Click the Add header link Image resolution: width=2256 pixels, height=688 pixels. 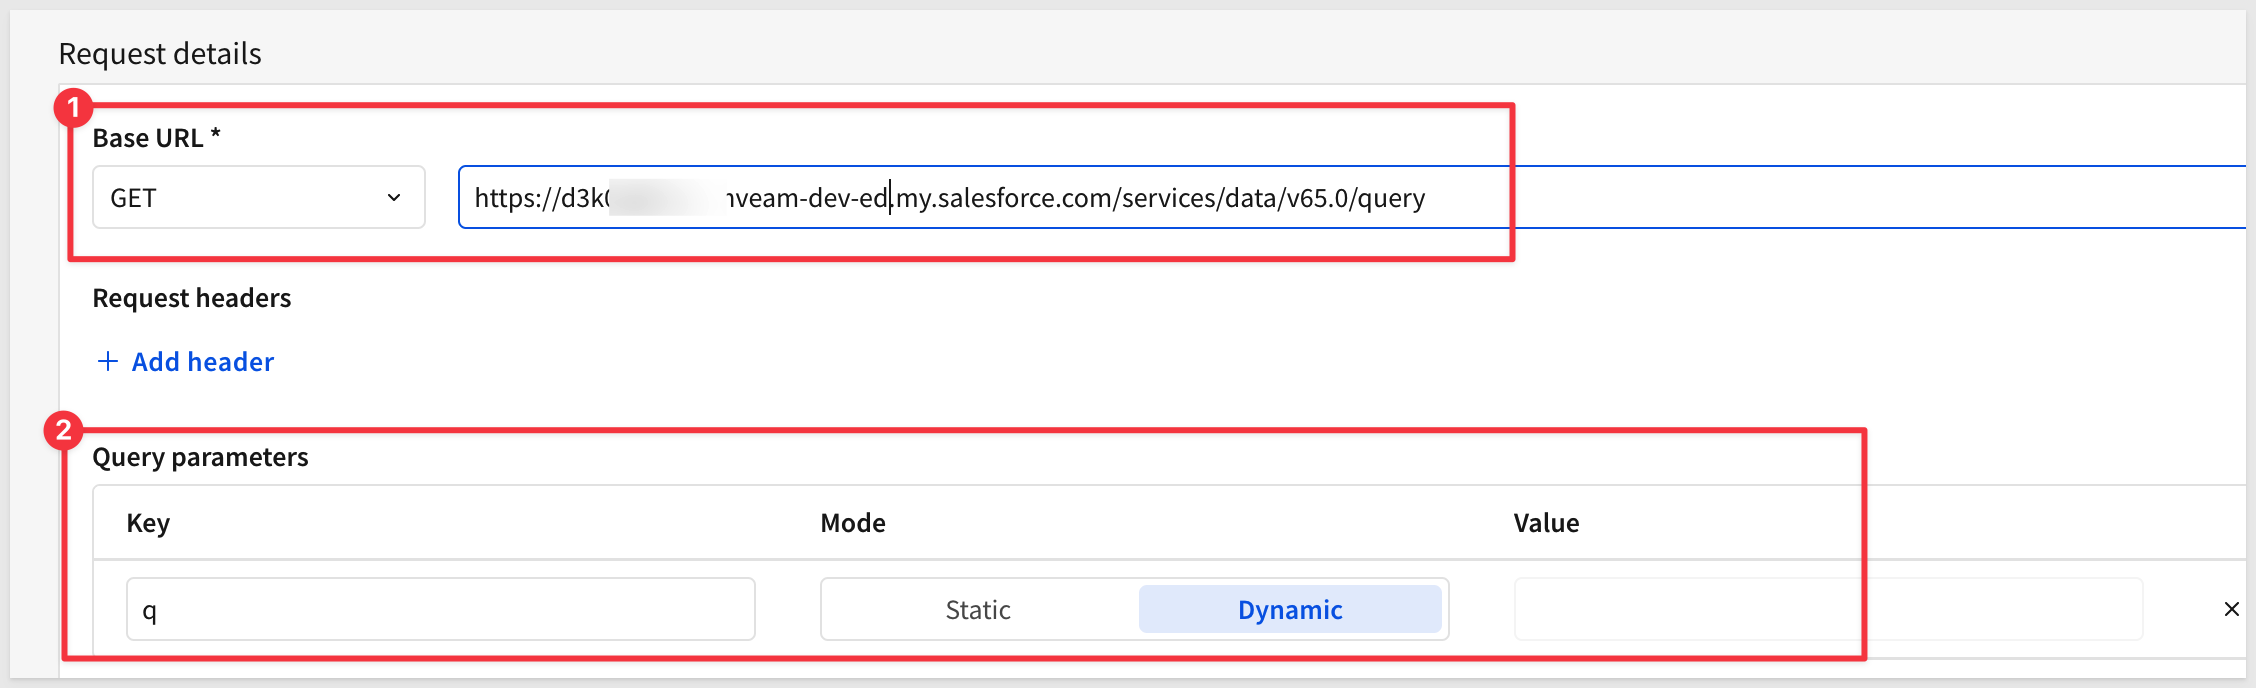point(203,362)
